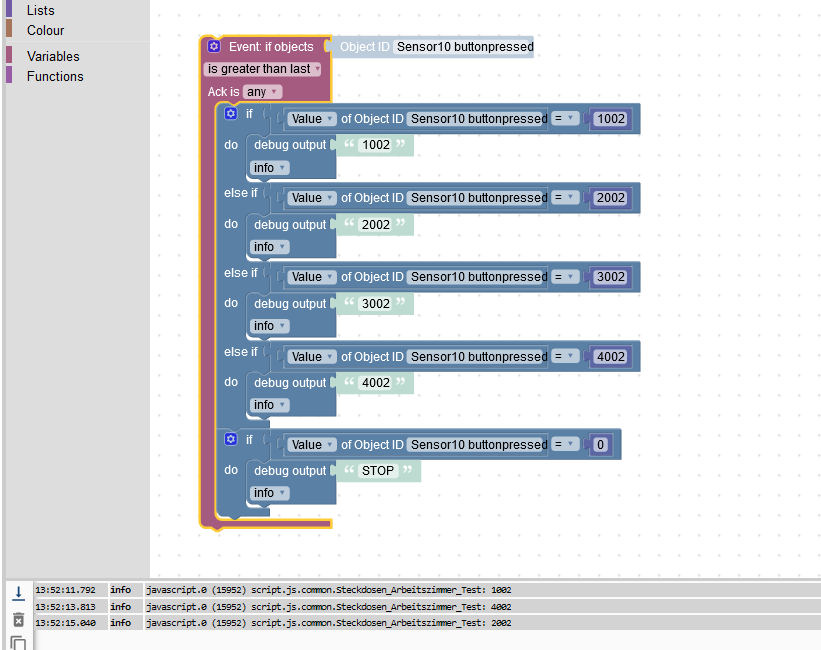Open equals operator dropdown before 3002
821x650 pixels.
[x=564, y=277]
